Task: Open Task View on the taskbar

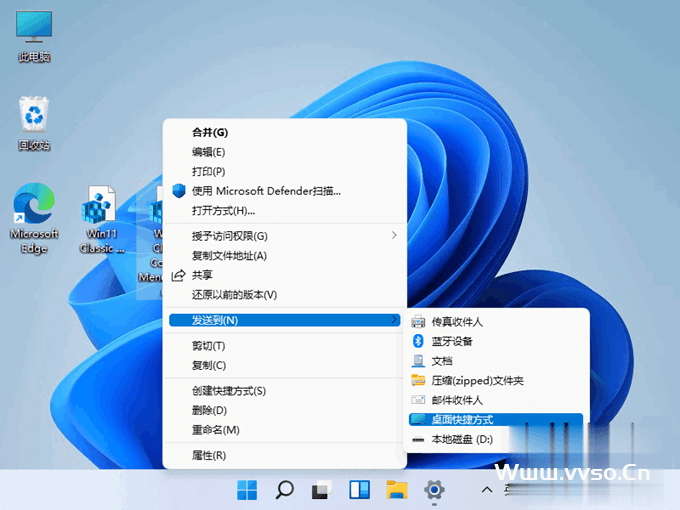Action: tap(322, 490)
